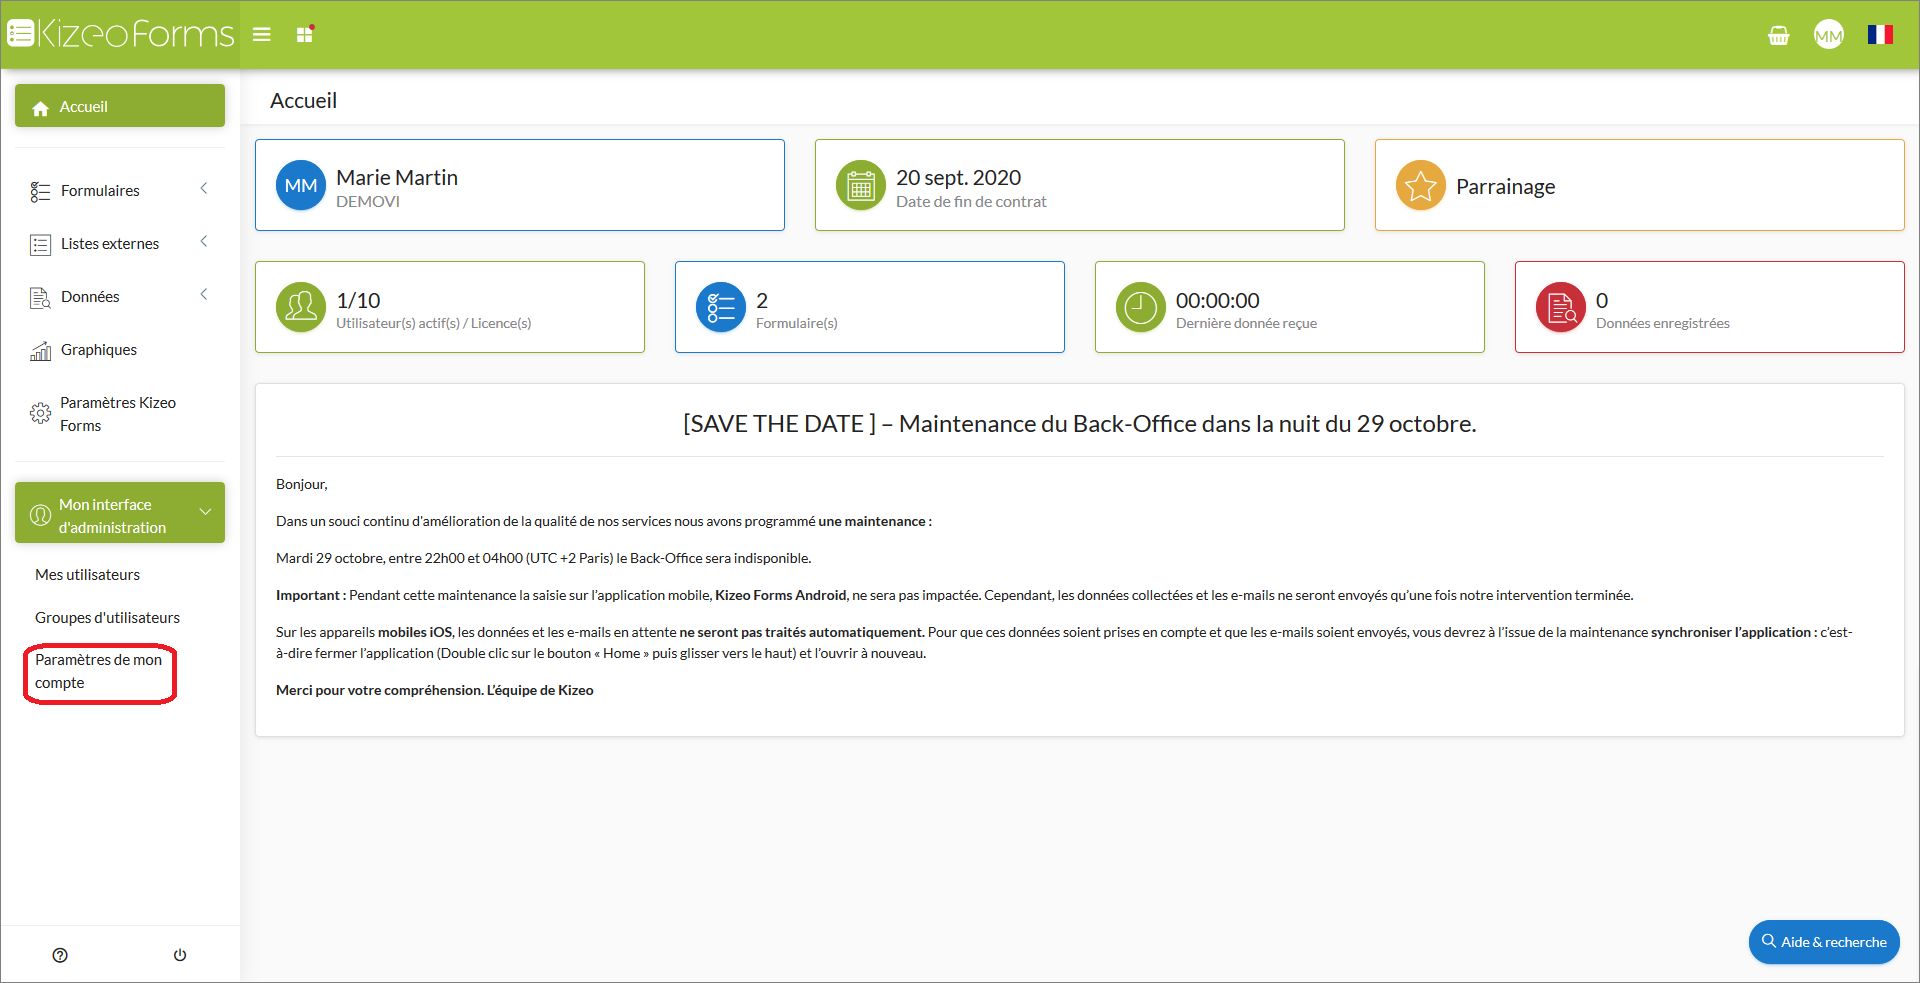
Task: Click the blue forms list icon
Action: [721, 307]
